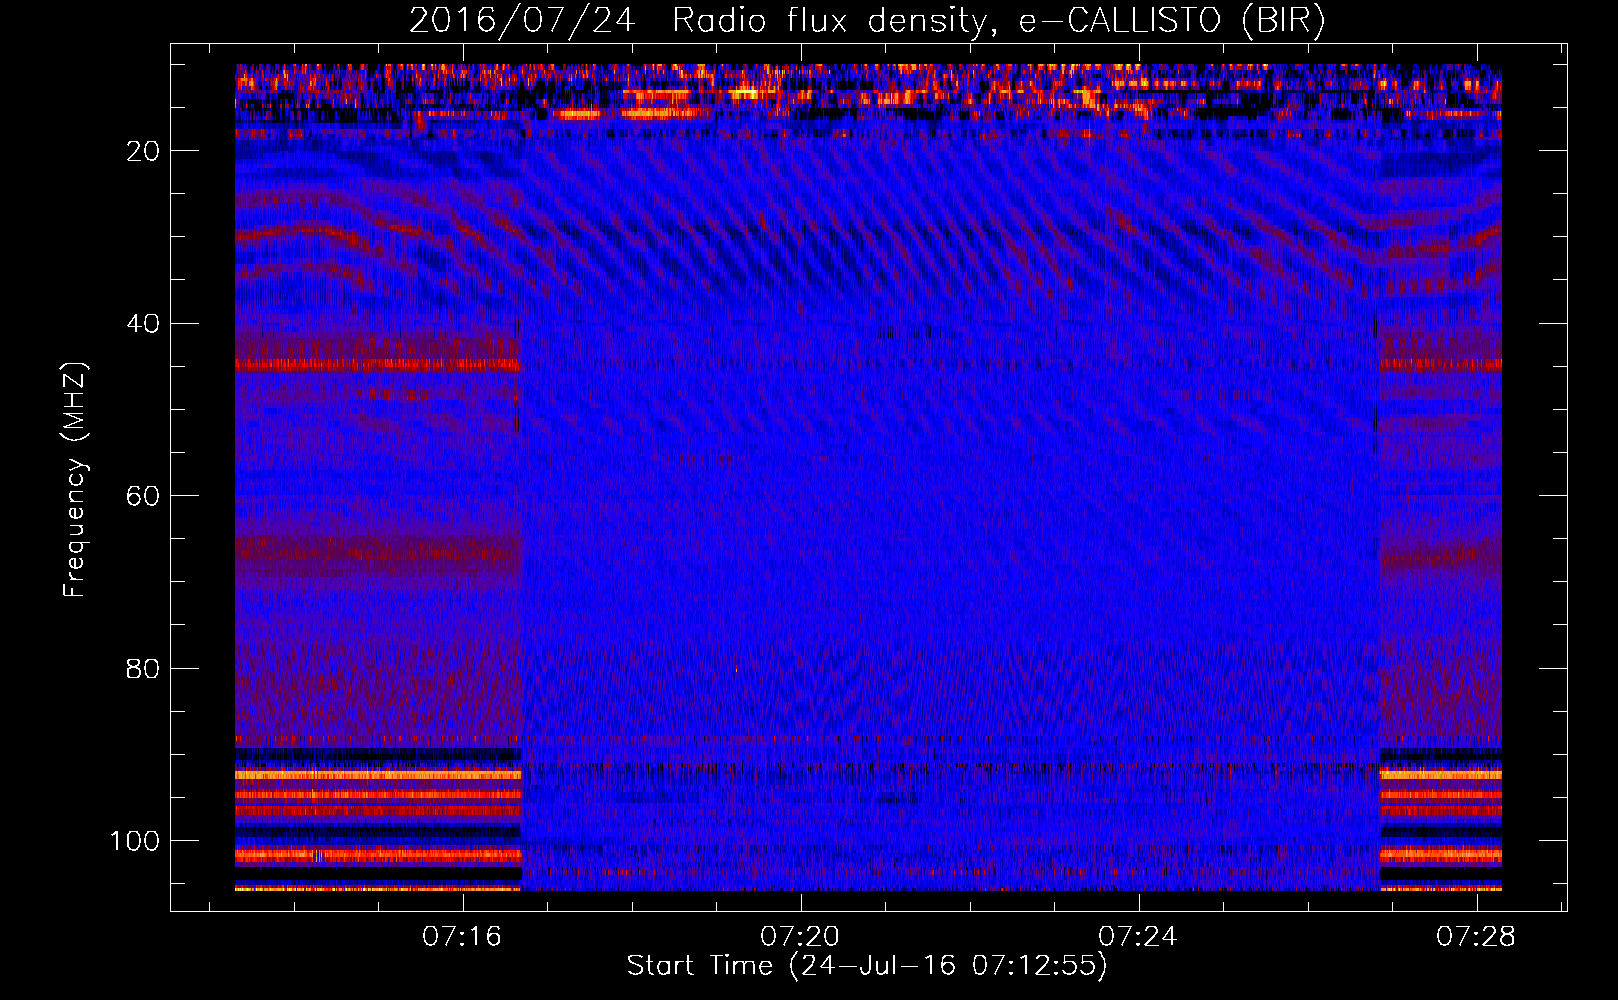Screen dimensions: 1618x1000
Task: Click the '07:24' time tick label
Action: click(x=1137, y=937)
